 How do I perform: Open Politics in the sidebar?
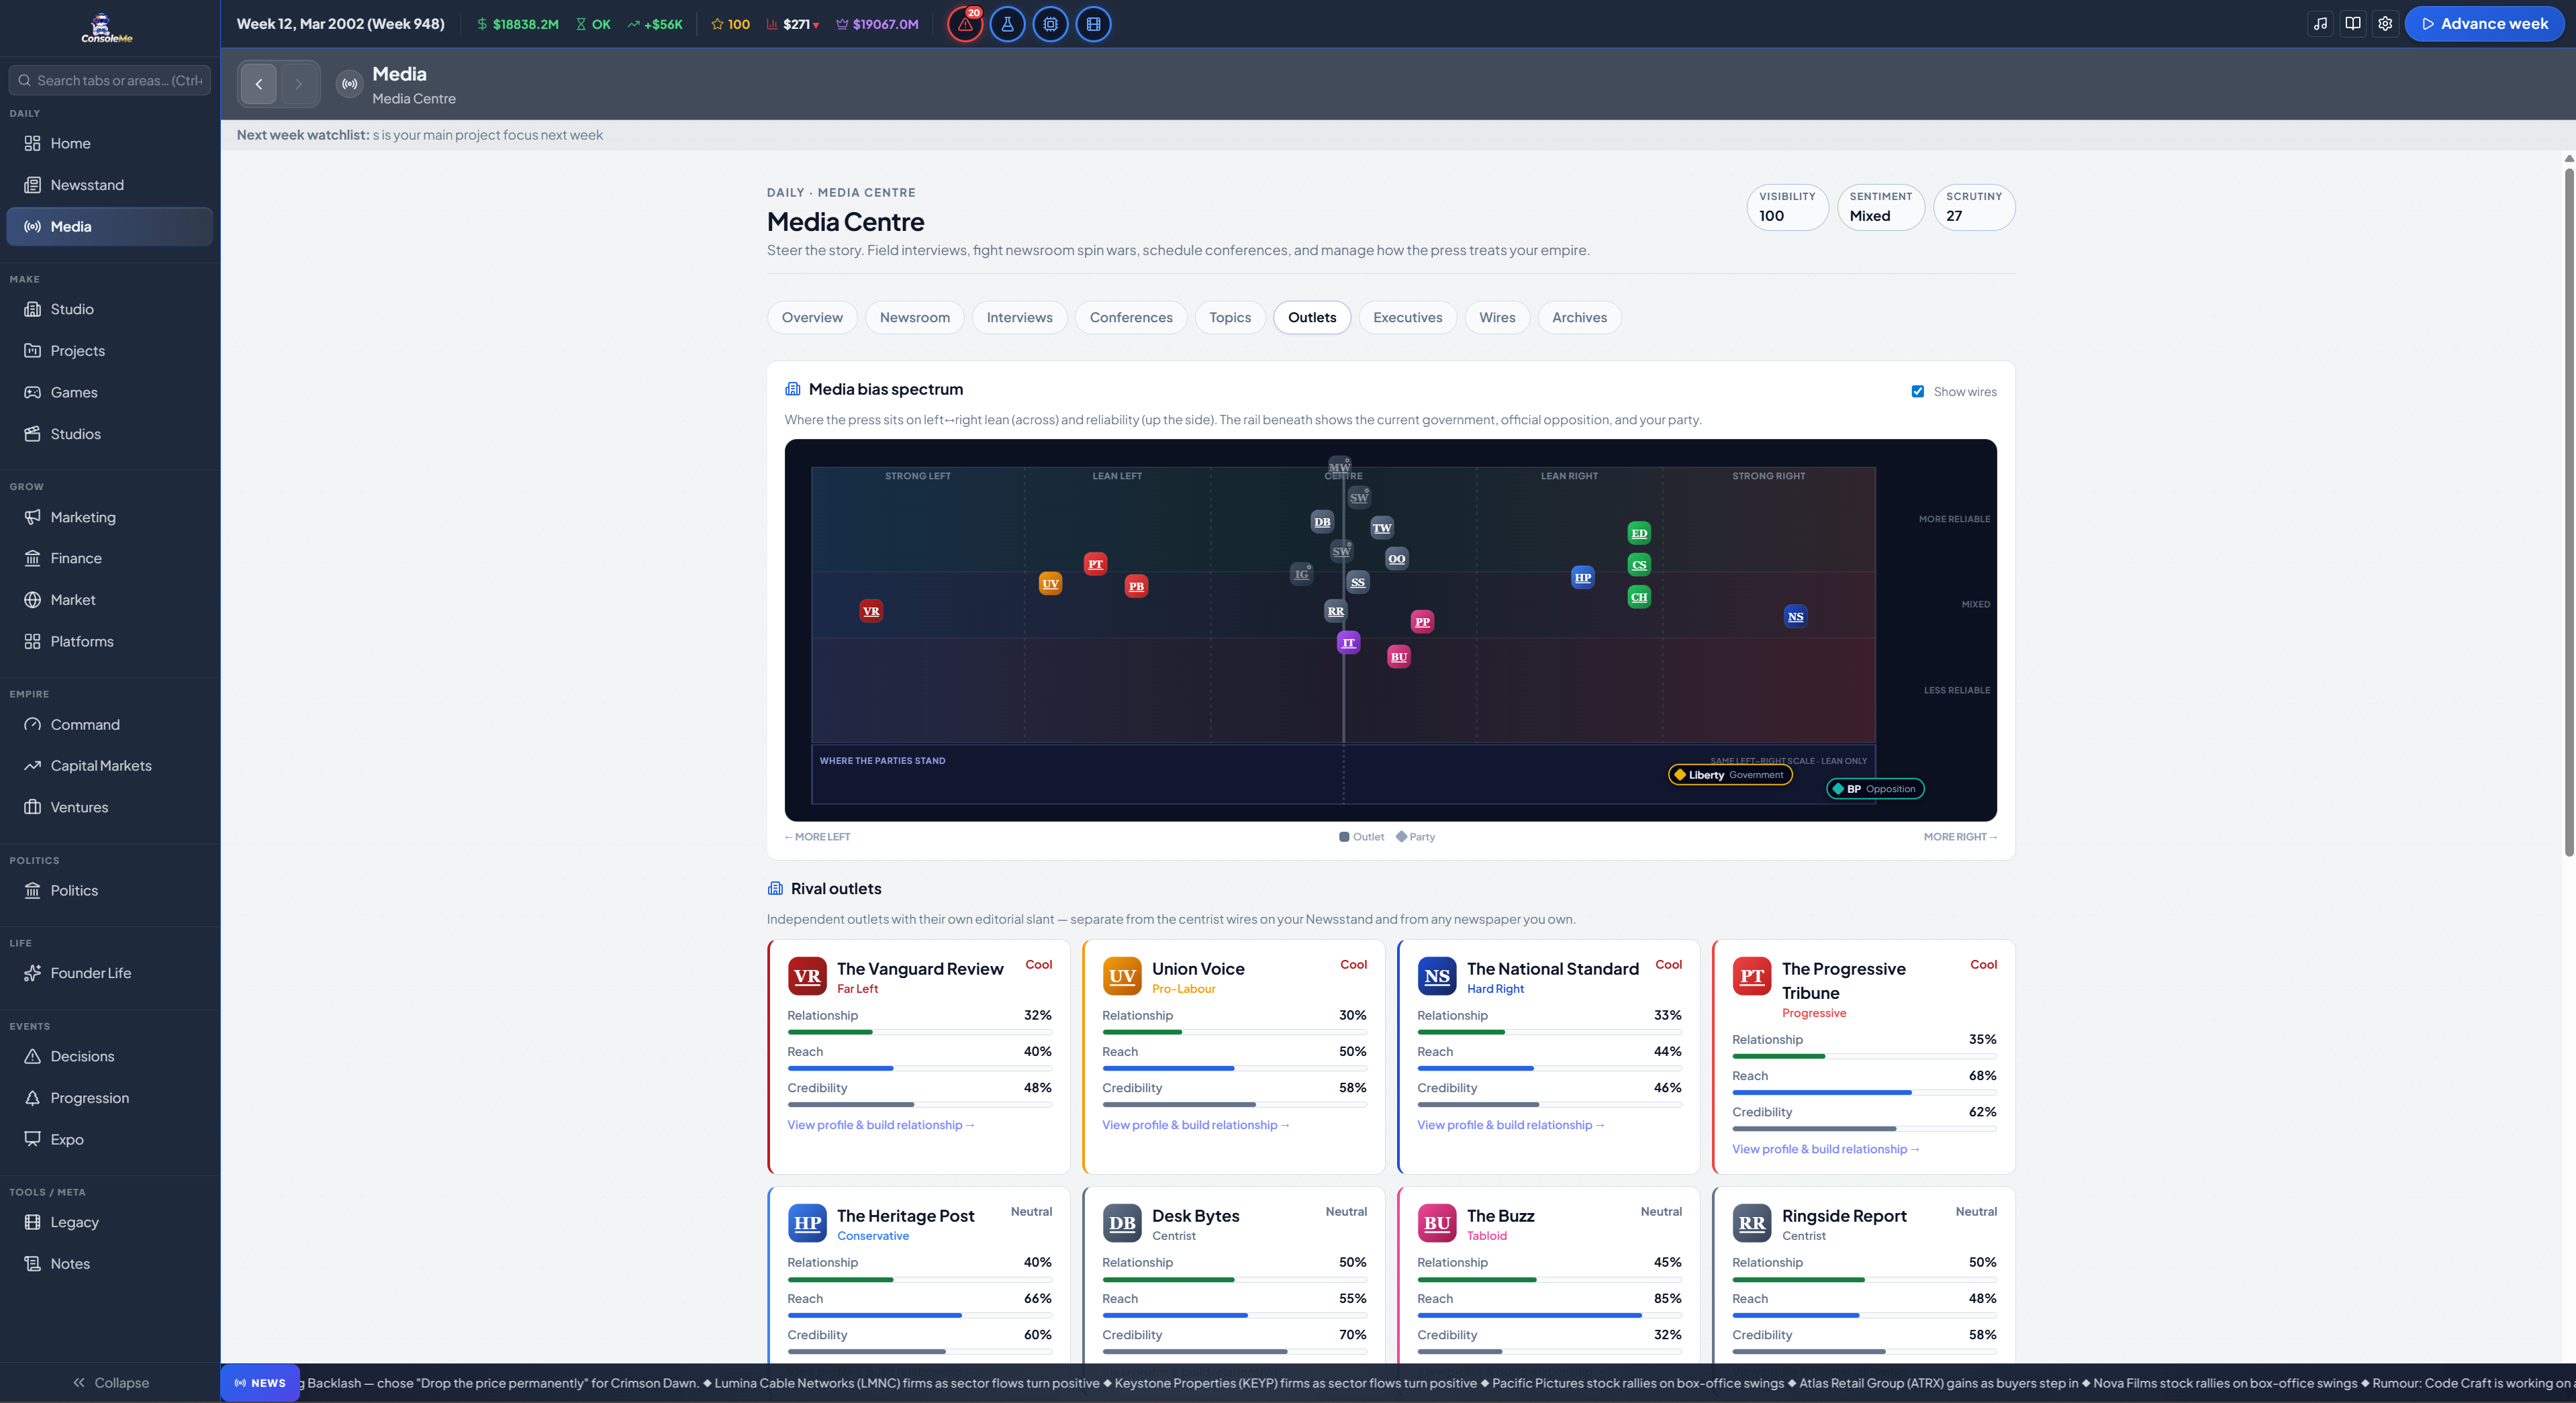click(110, 890)
